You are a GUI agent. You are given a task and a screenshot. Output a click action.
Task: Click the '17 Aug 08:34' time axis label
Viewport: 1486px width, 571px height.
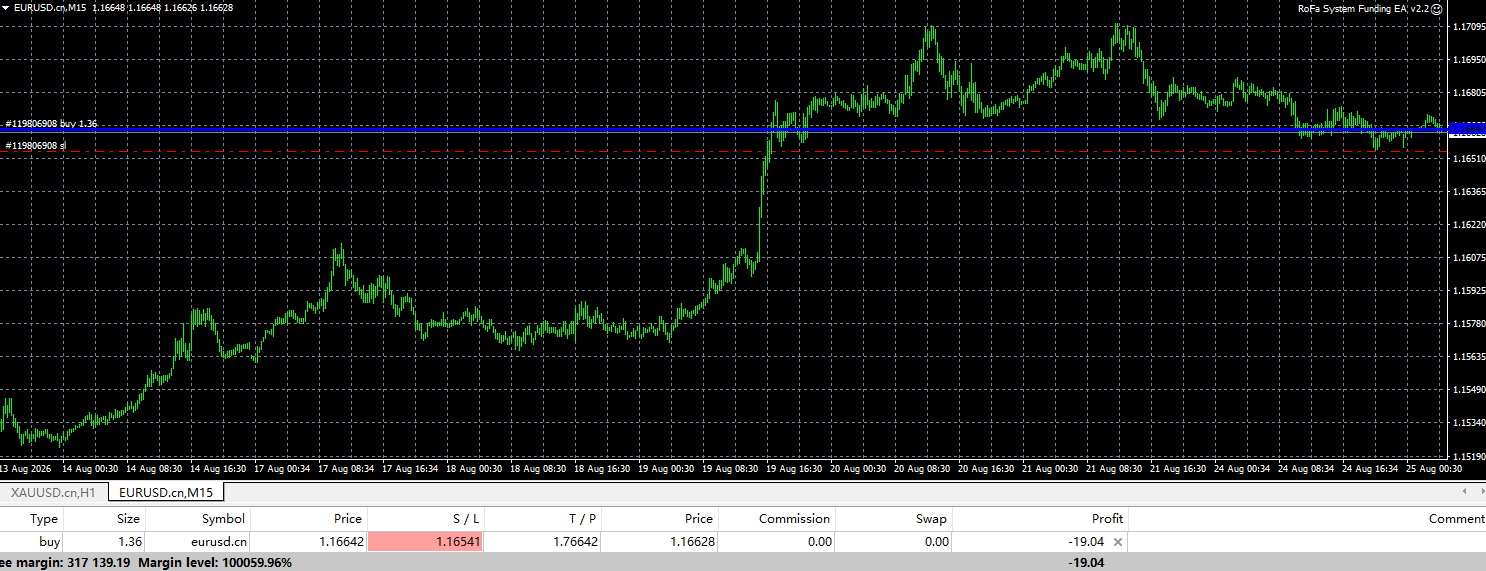[345, 469]
